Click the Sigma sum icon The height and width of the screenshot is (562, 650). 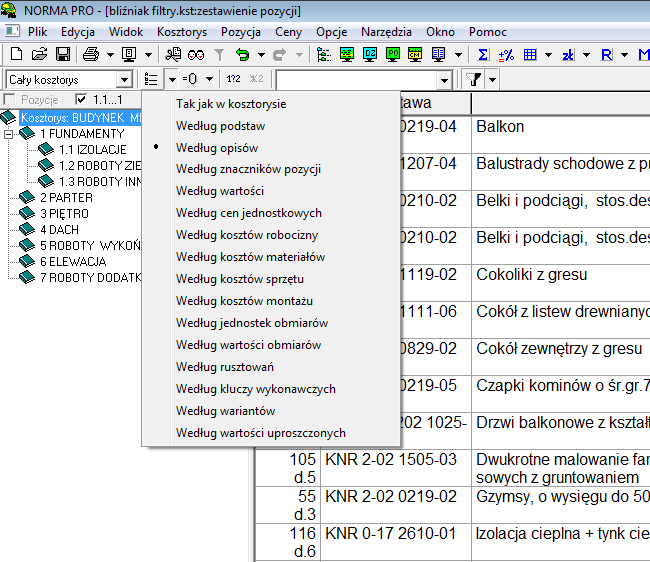click(484, 53)
